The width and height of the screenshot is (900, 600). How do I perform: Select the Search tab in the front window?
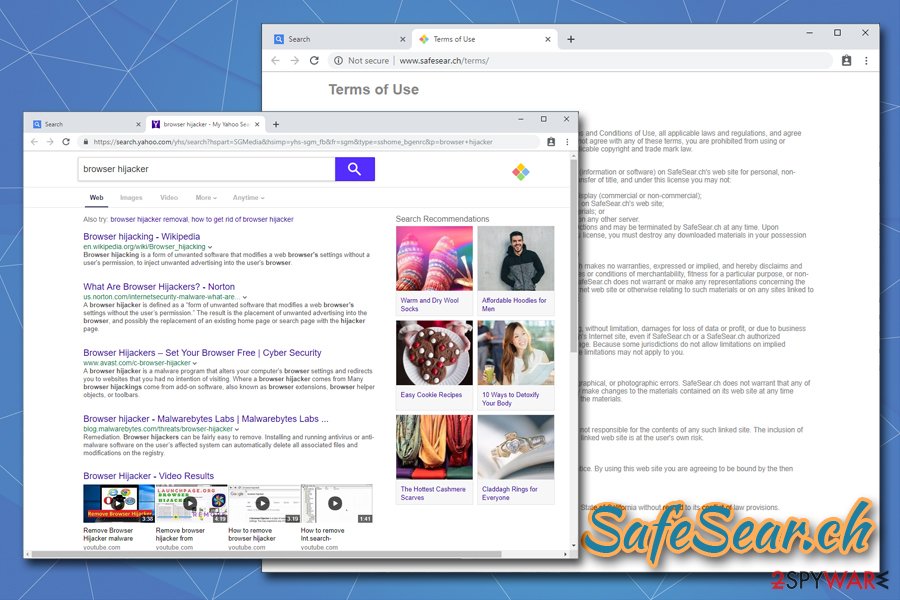point(86,124)
